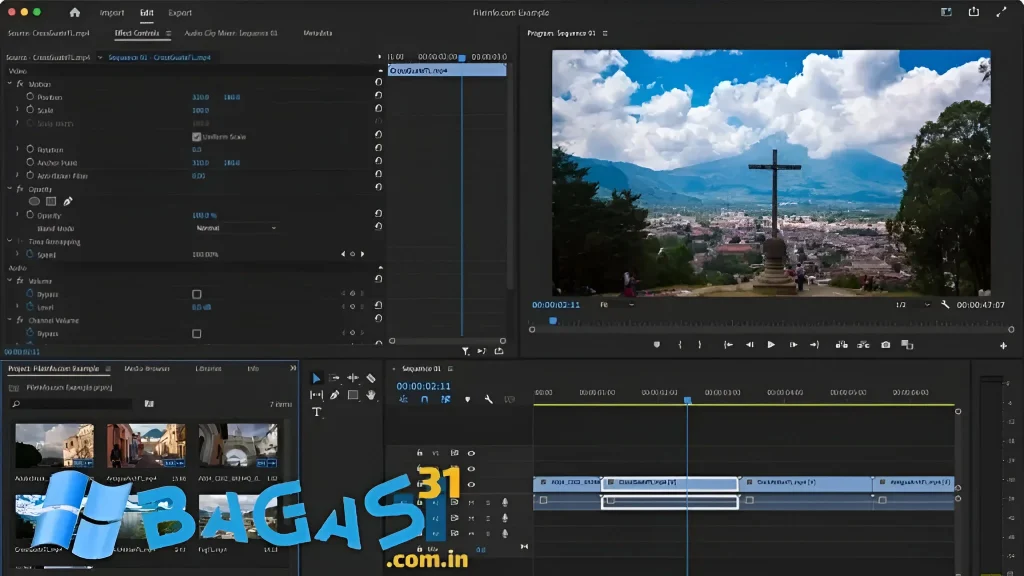
Task: Reset the Position parameter
Action: pos(378,95)
